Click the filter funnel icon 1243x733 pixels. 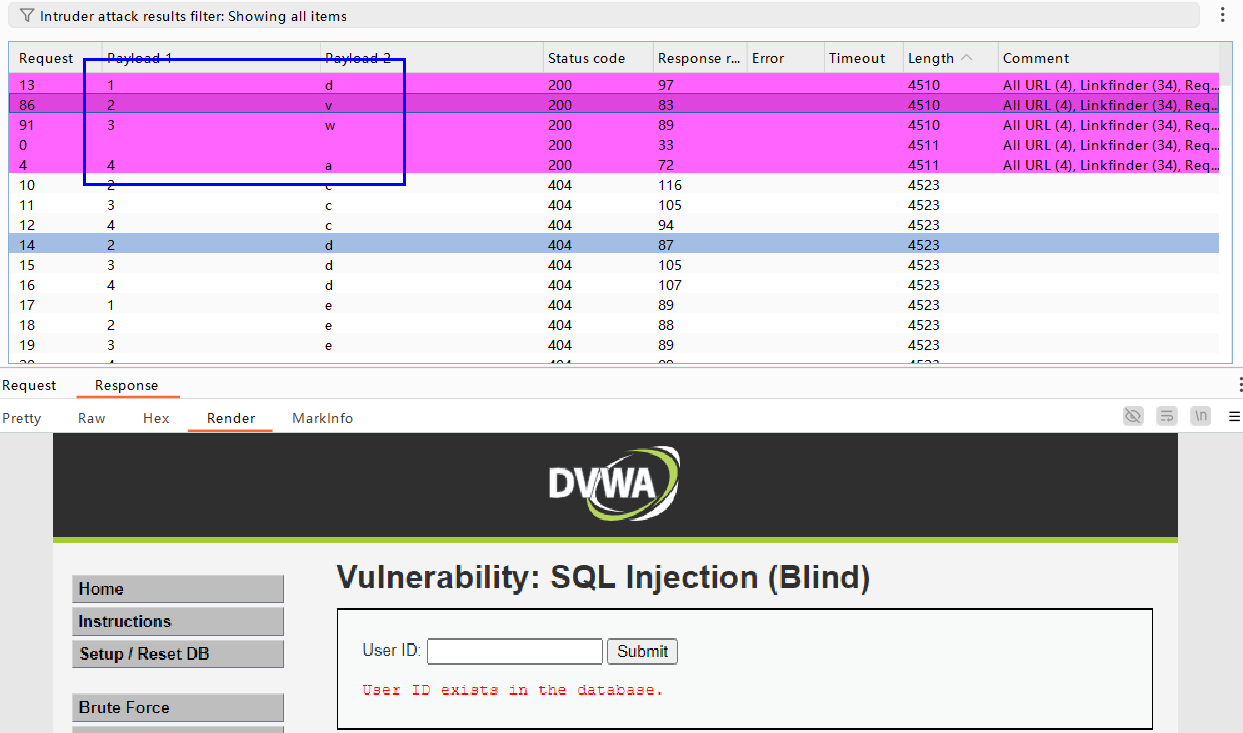25,15
